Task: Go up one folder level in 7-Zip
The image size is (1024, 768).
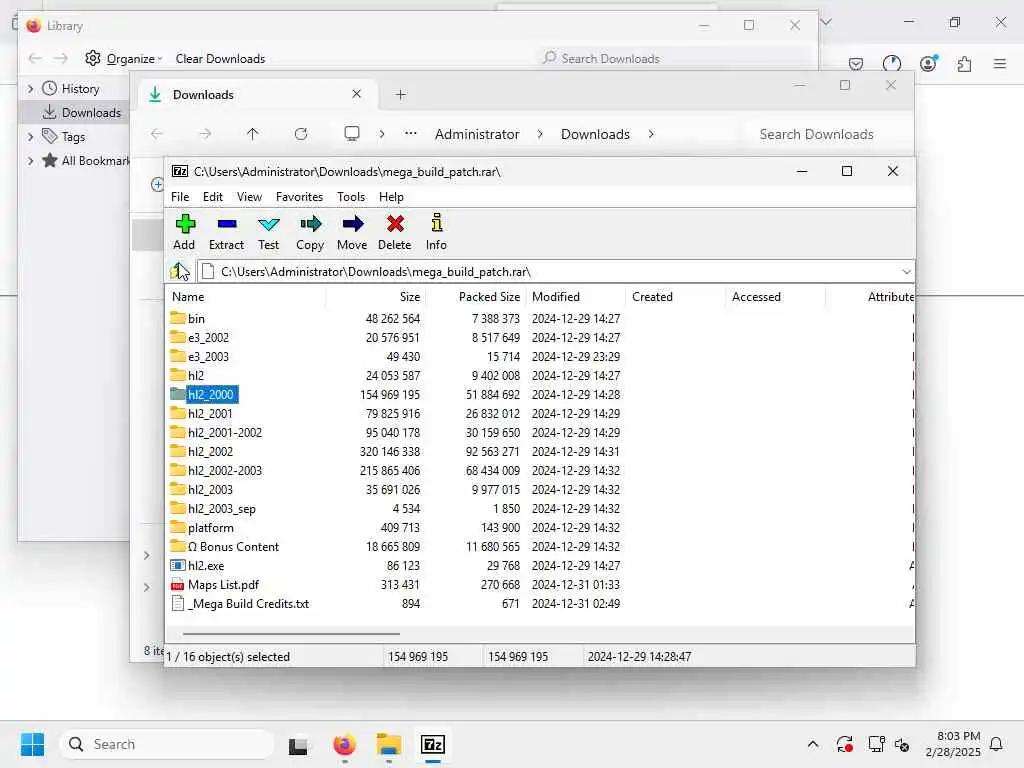Action: [x=179, y=271]
